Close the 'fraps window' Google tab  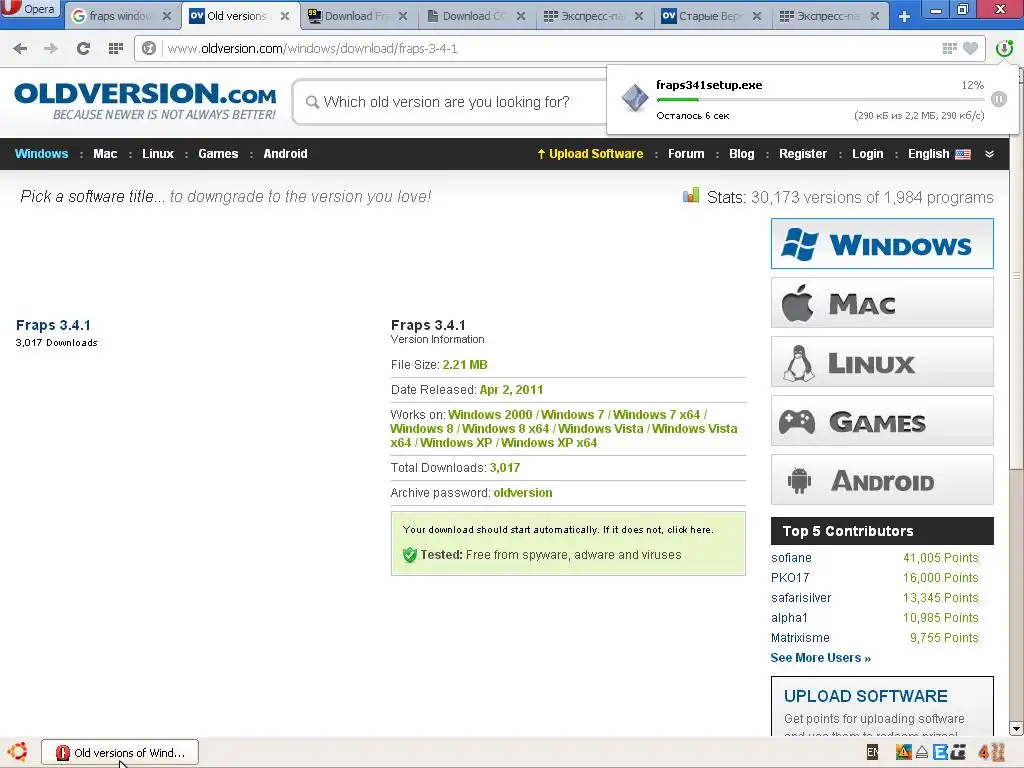167,16
